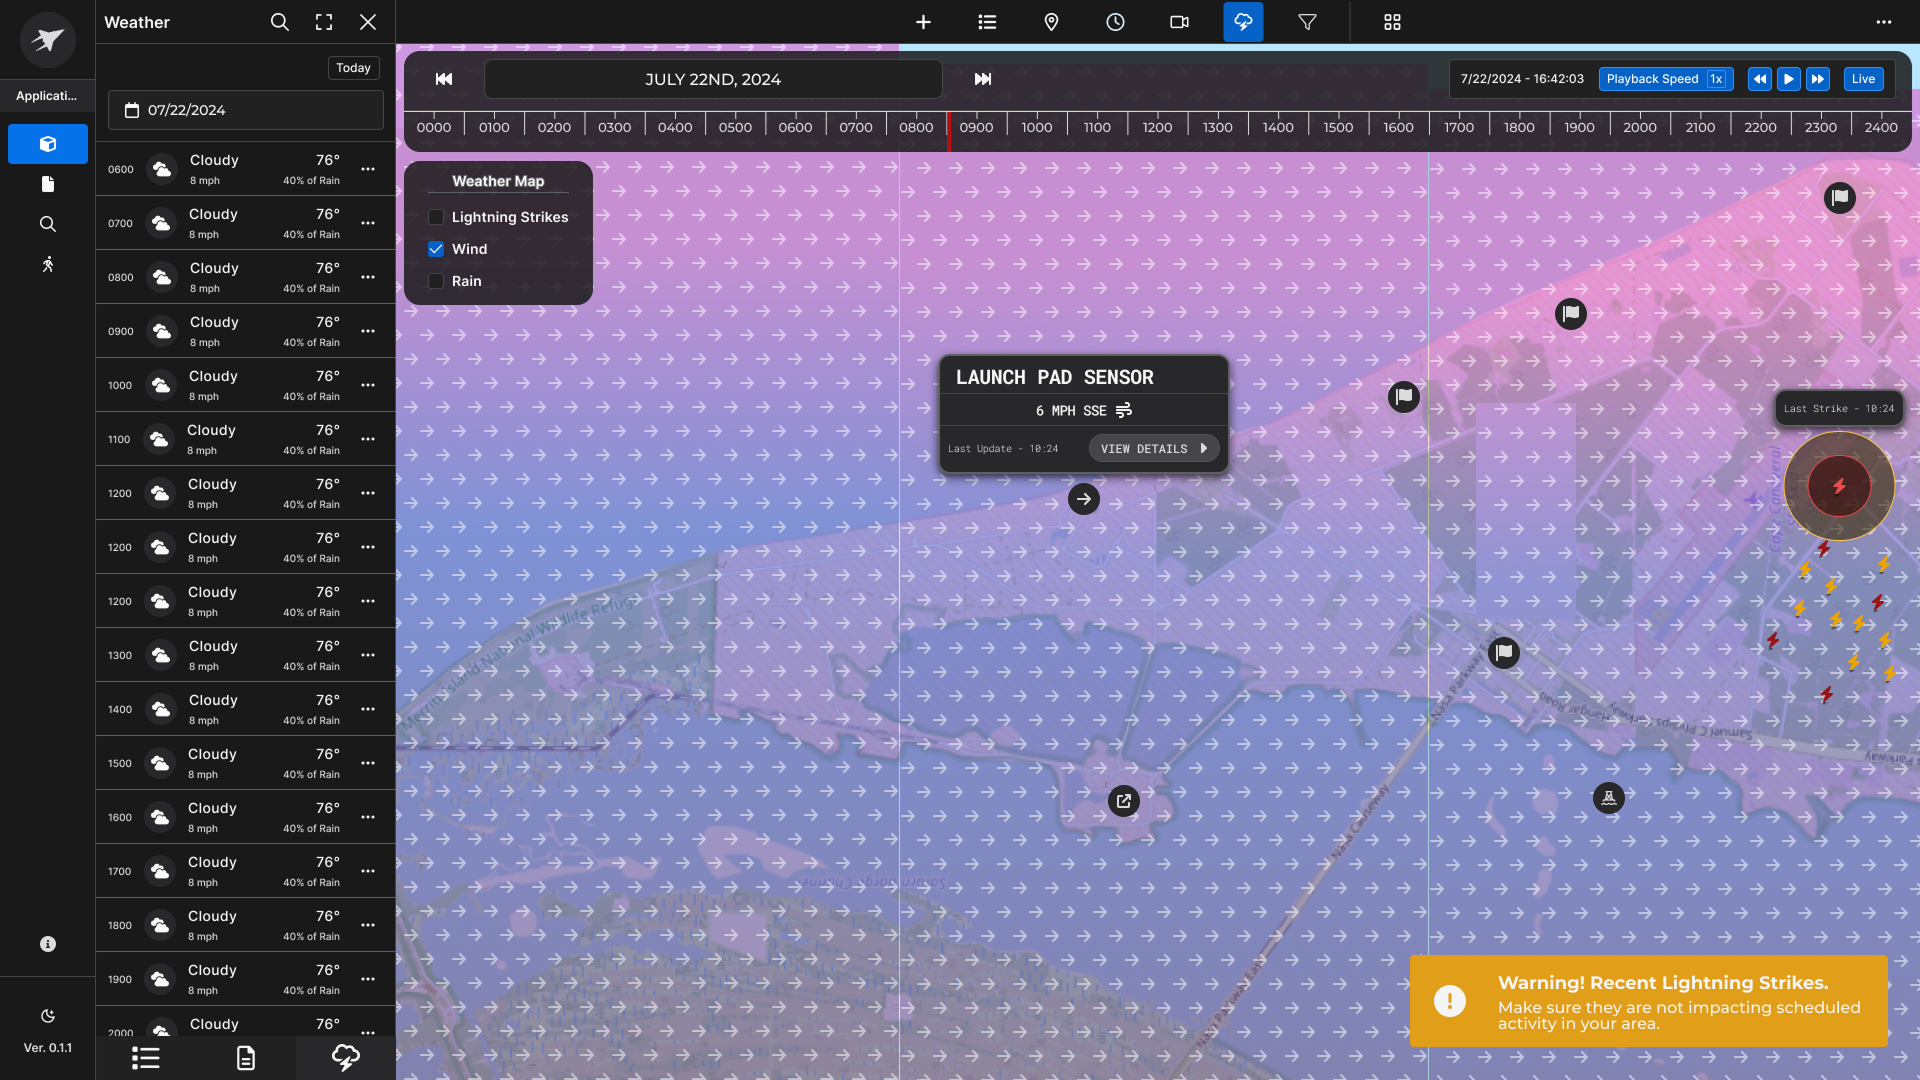Select the search magnifier in the Weather panel header
The width and height of the screenshot is (1920, 1080).
tap(279, 22)
